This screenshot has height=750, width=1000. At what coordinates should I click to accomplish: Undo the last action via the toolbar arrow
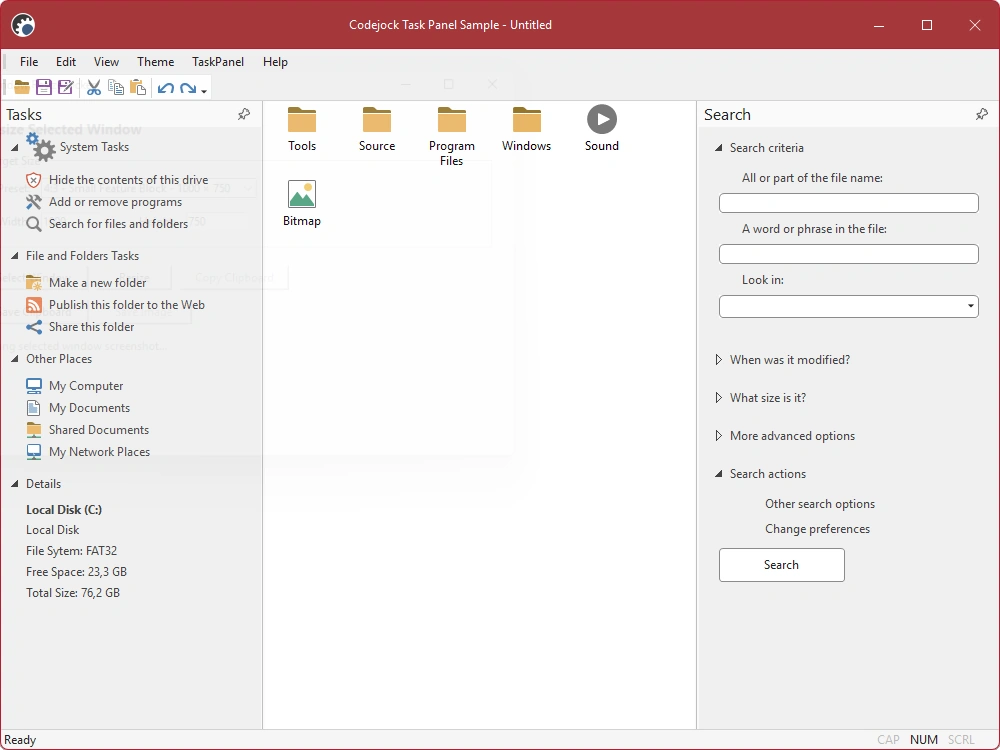pyautogui.click(x=166, y=88)
